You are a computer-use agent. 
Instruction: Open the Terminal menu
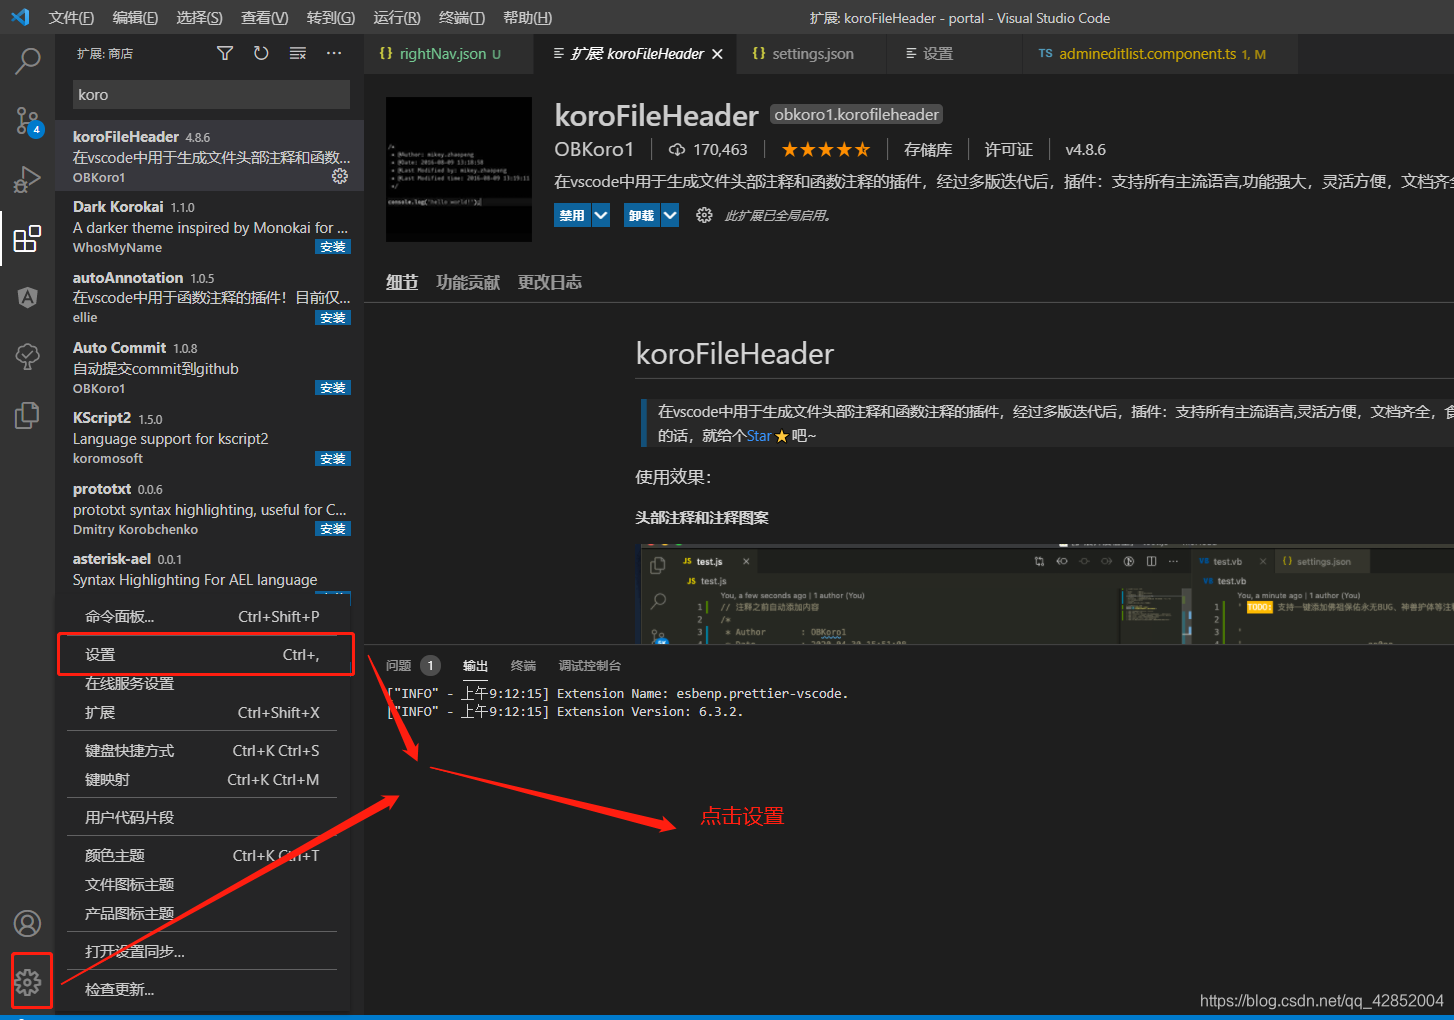click(x=462, y=17)
